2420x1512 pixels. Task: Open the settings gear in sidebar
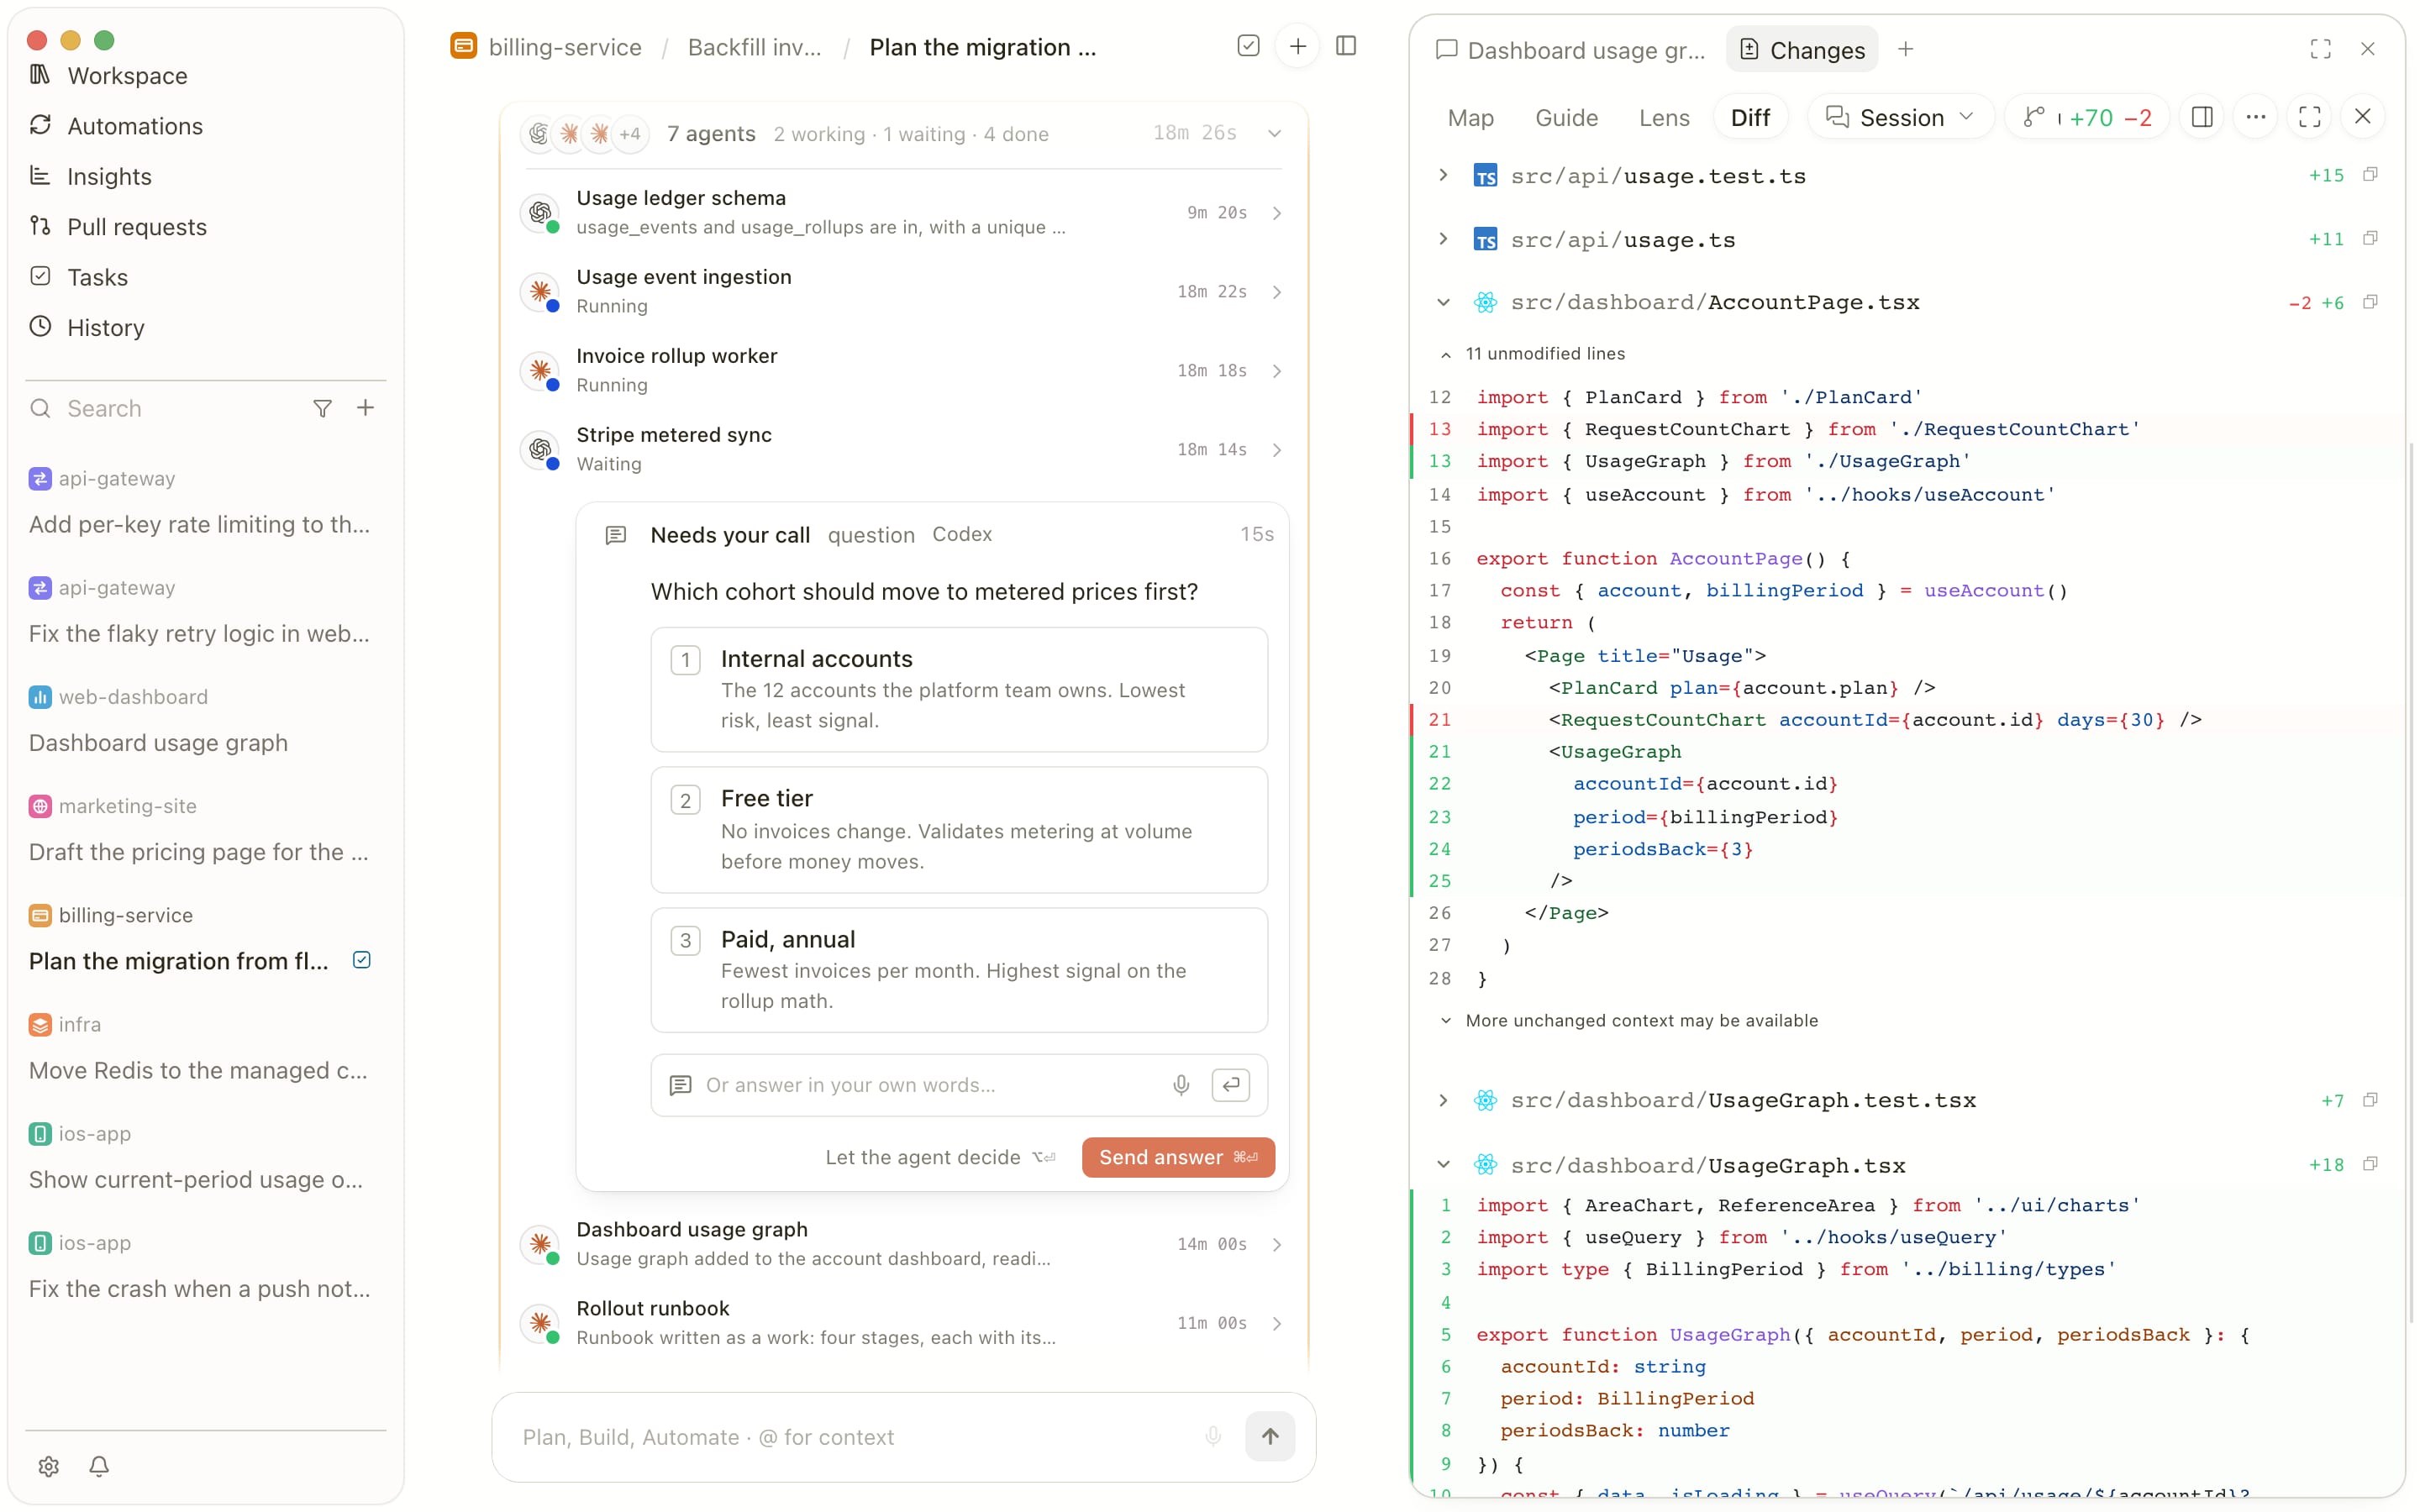[x=48, y=1466]
